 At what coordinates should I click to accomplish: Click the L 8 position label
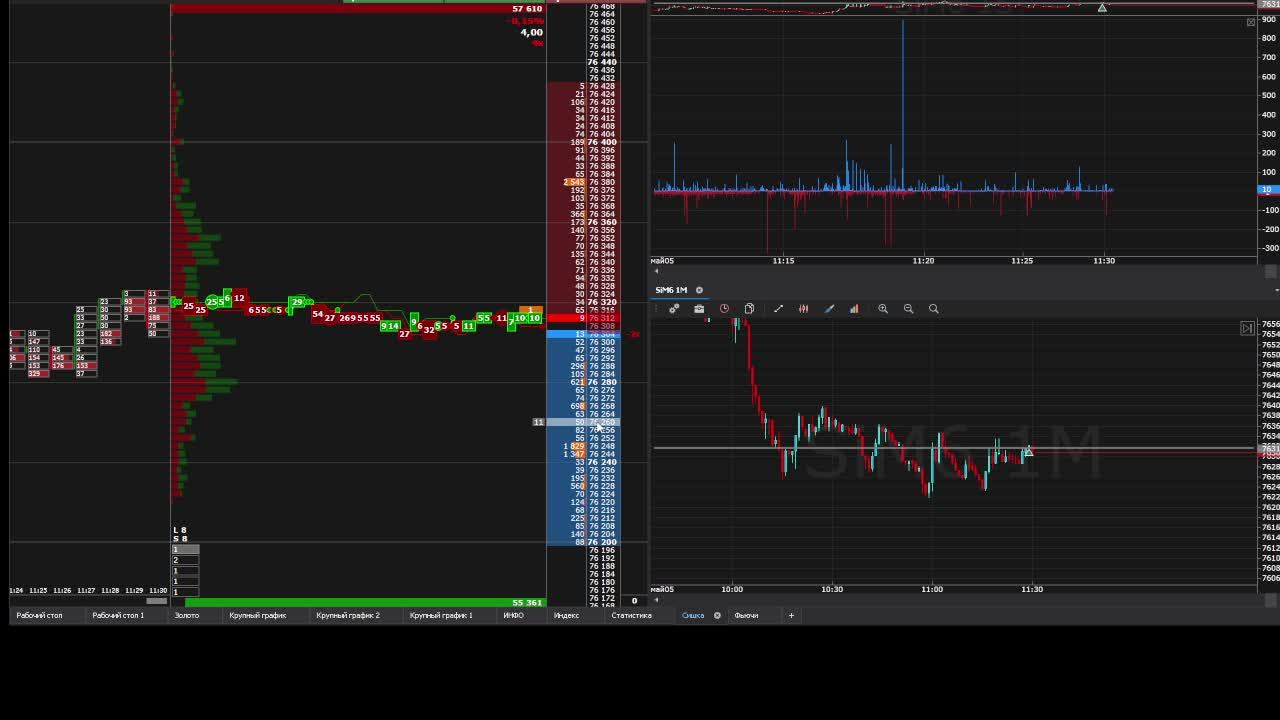tap(180, 530)
